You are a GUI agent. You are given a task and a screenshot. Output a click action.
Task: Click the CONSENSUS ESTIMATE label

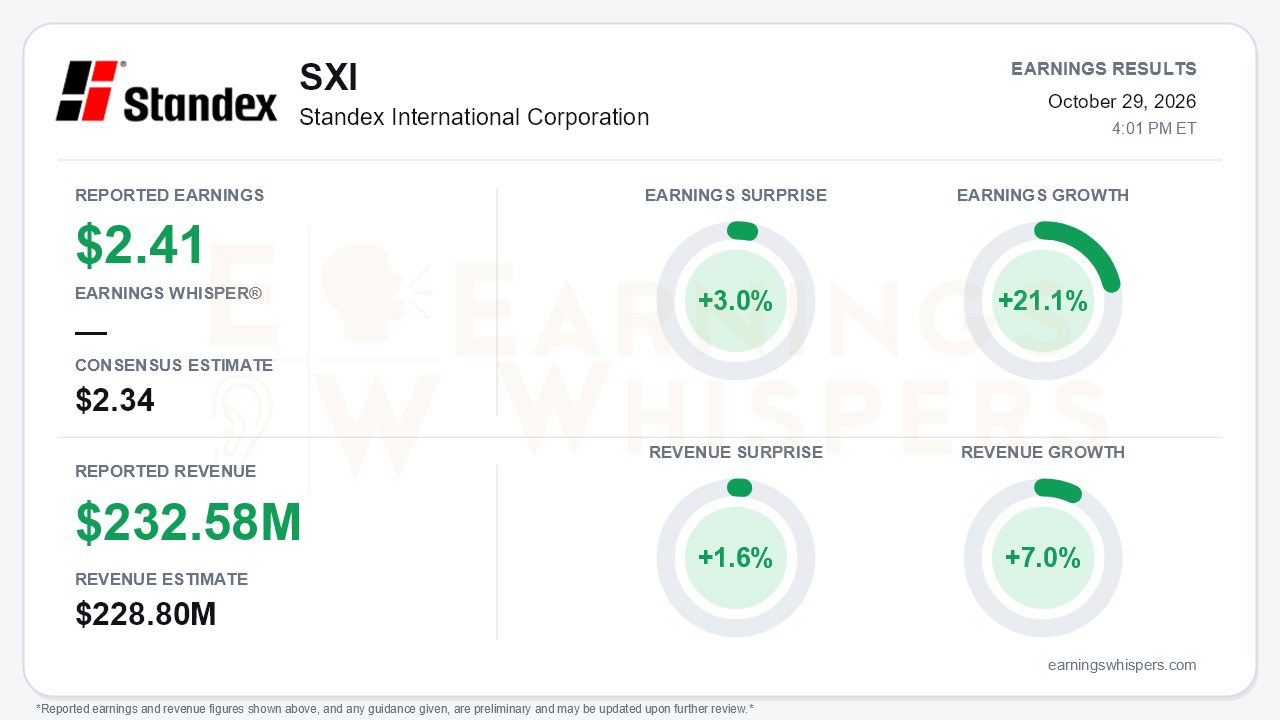(174, 366)
